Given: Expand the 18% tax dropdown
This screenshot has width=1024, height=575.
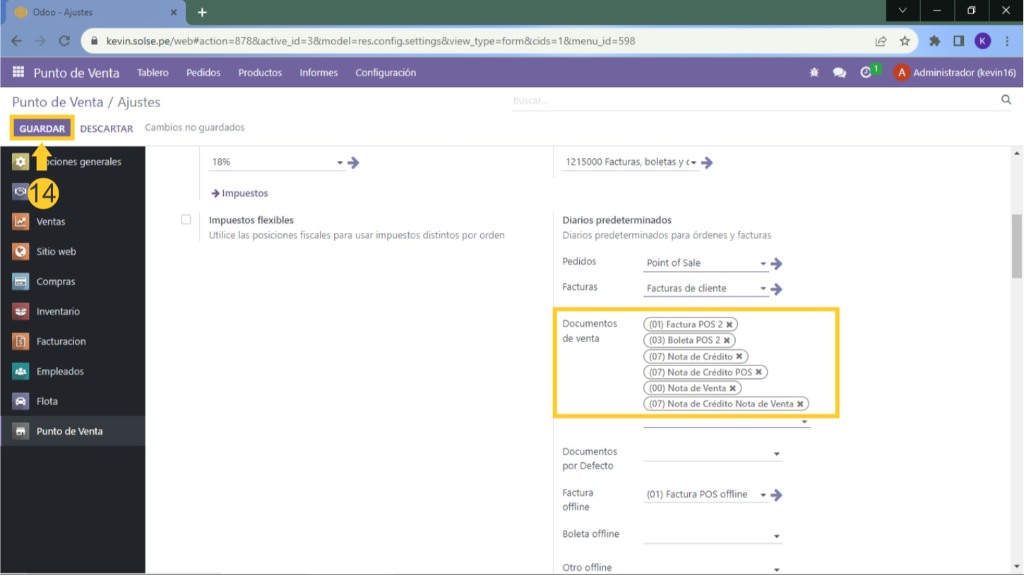Looking at the screenshot, I should coord(340,163).
